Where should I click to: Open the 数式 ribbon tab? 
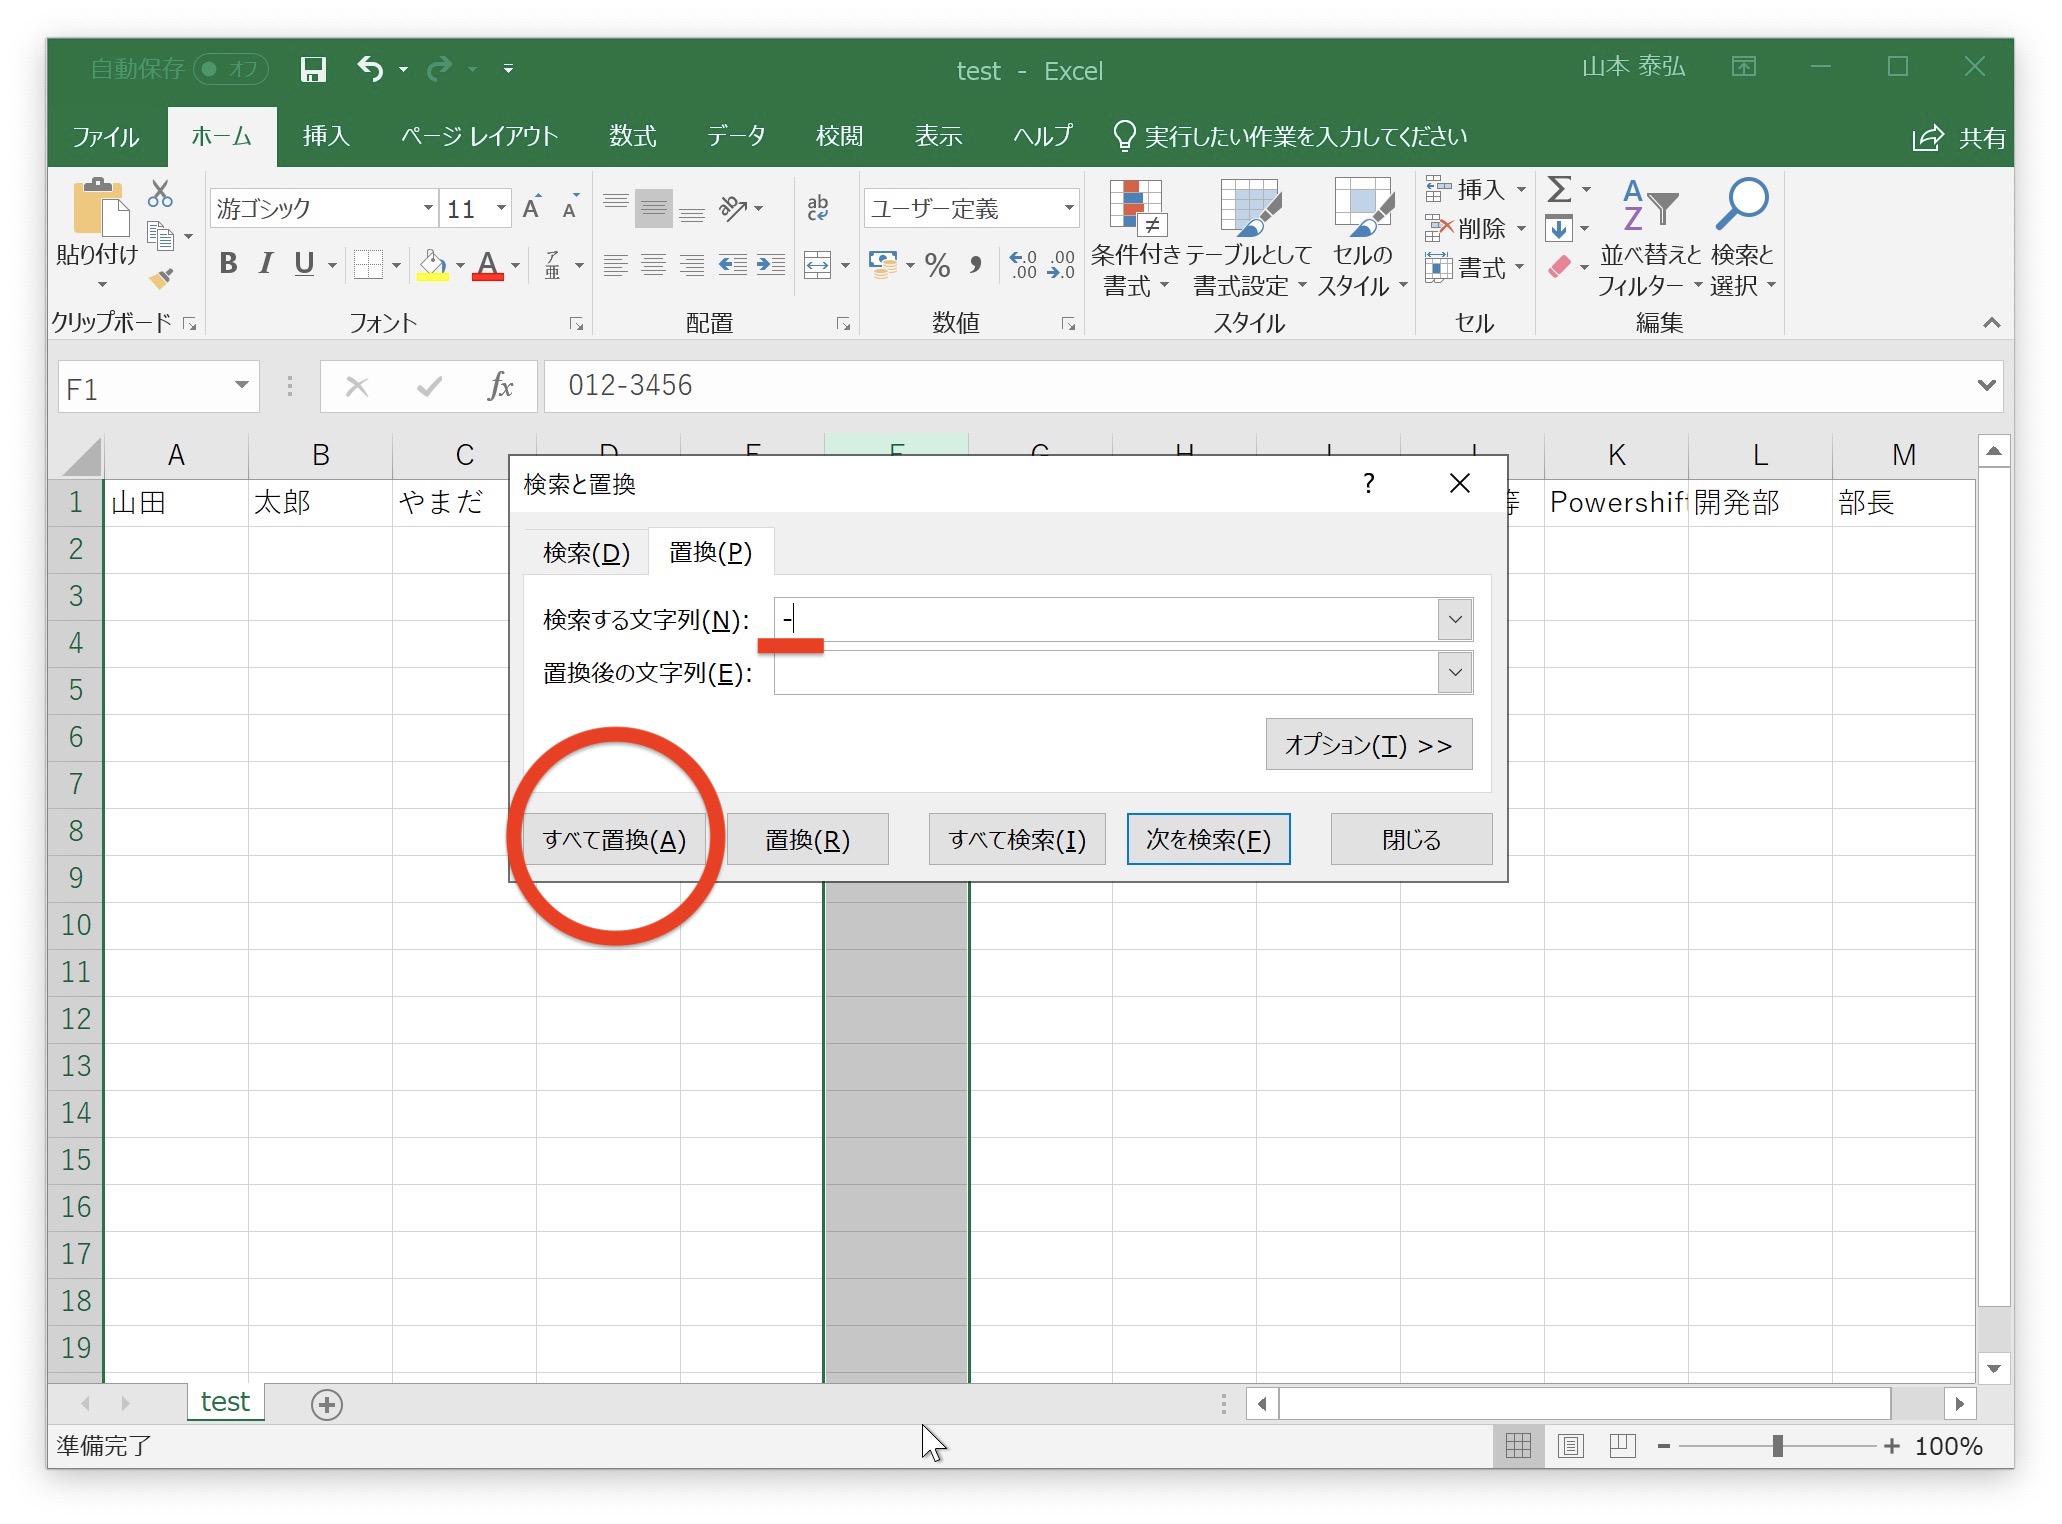click(x=632, y=136)
